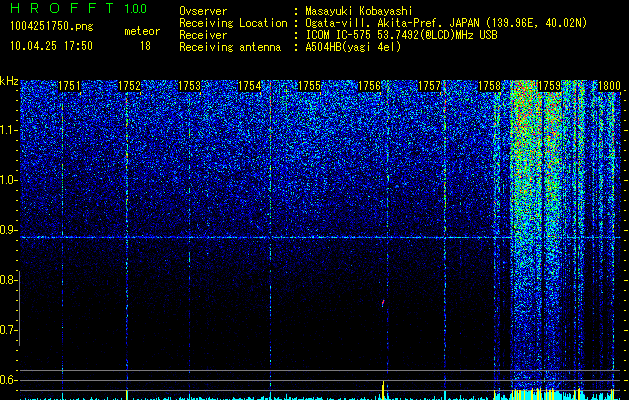Click the 1758 time marker label

pyautogui.click(x=490, y=86)
